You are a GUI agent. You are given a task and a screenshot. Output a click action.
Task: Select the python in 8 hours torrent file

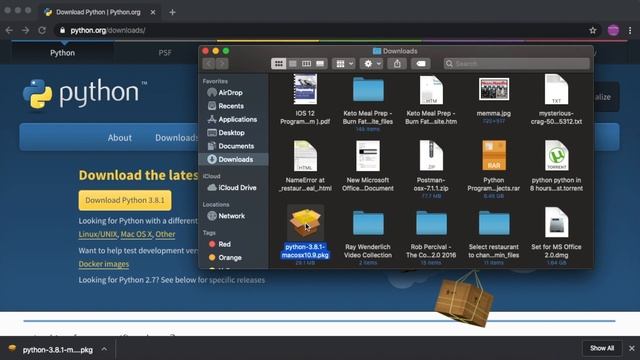556,156
